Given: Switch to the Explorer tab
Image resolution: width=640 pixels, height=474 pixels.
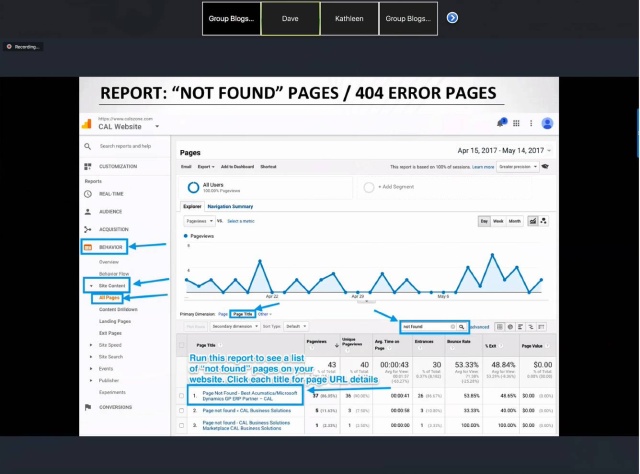Looking at the screenshot, I should pyautogui.click(x=192, y=206).
